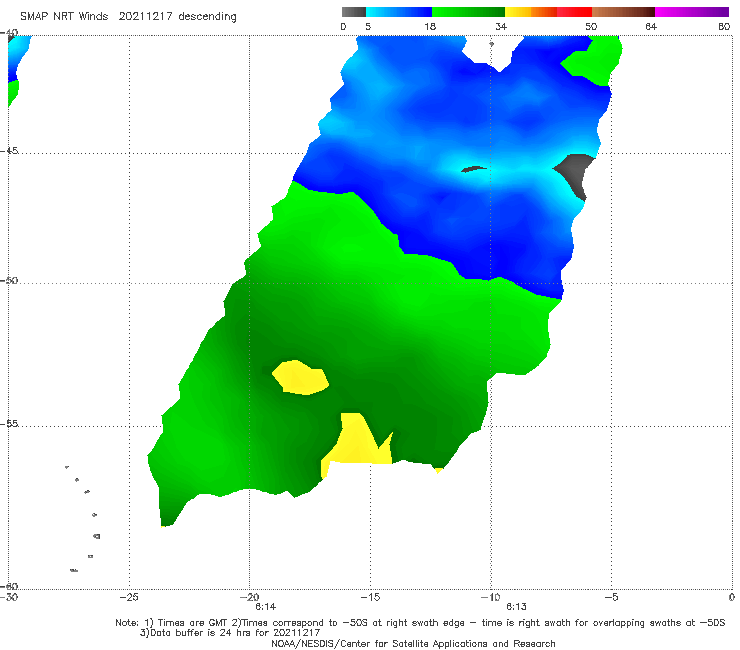Image resolution: width=740 pixels, height=650 pixels.
Task: Click the brown segment of the color bar
Action: coord(623,12)
